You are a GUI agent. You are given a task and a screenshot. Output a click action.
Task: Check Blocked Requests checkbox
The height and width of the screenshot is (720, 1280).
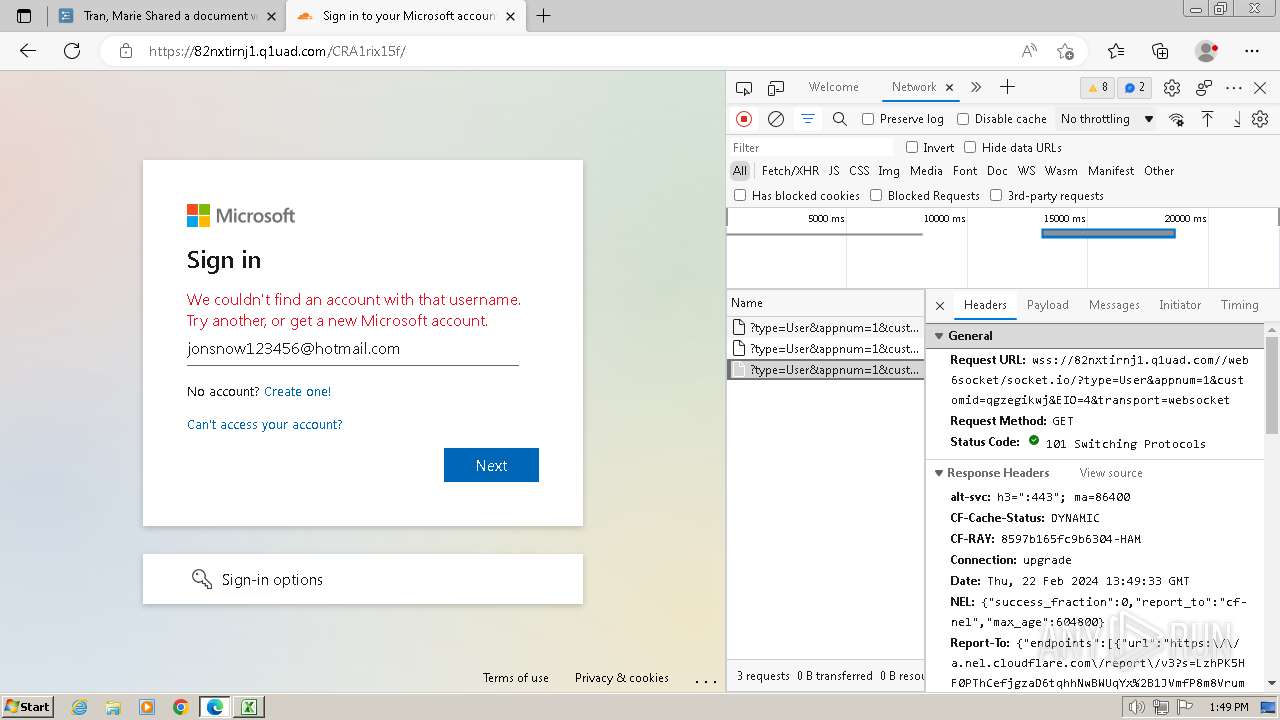pyautogui.click(x=876, y=195)
